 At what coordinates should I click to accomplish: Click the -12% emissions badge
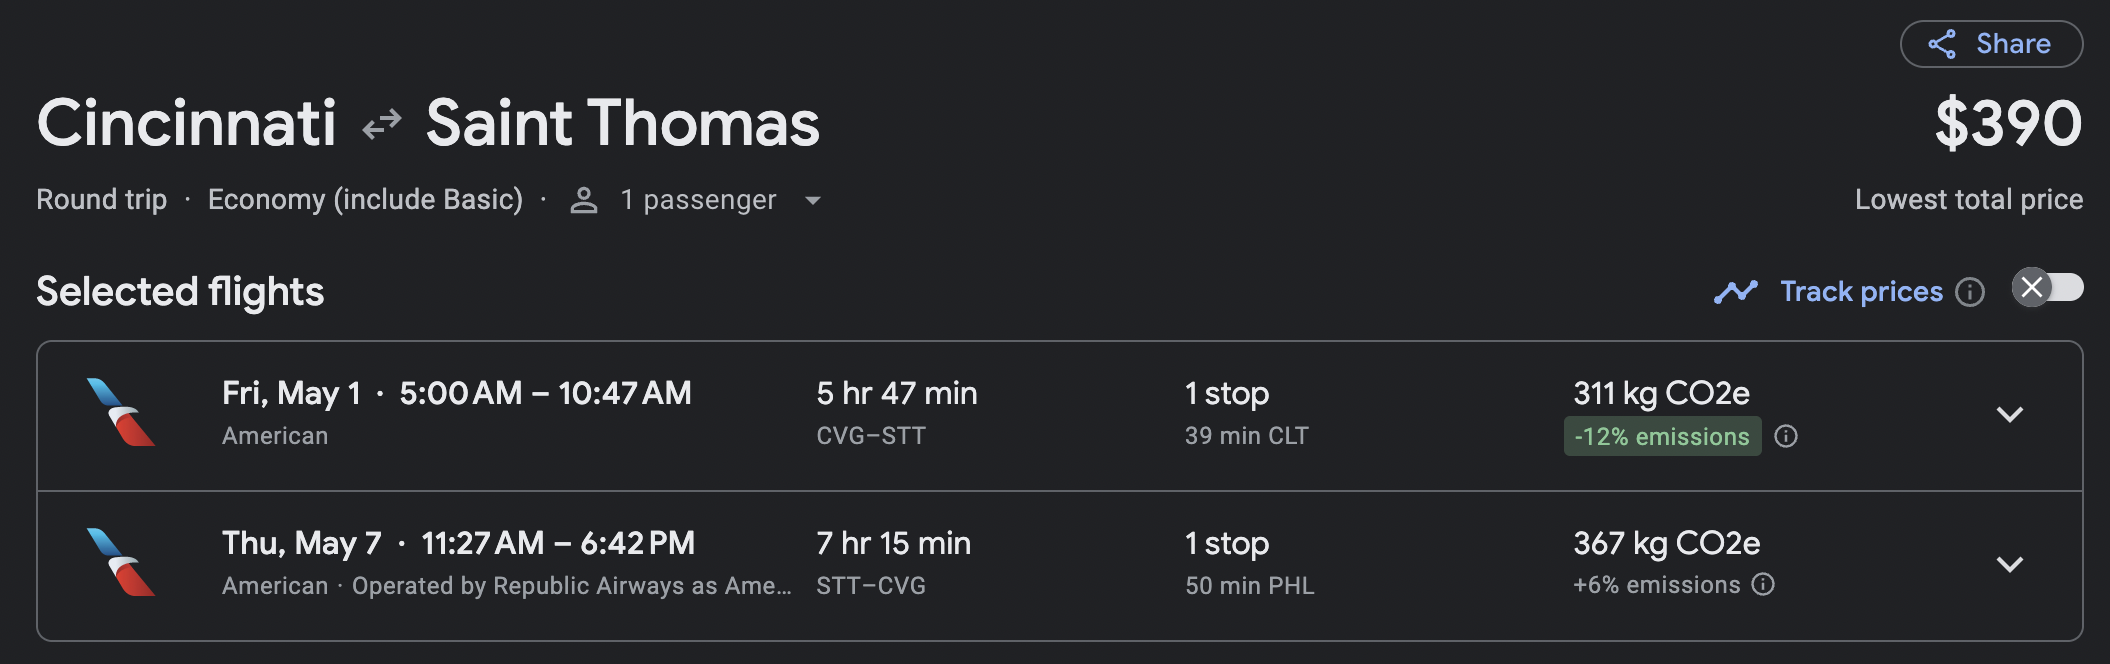coord(1662,437)
